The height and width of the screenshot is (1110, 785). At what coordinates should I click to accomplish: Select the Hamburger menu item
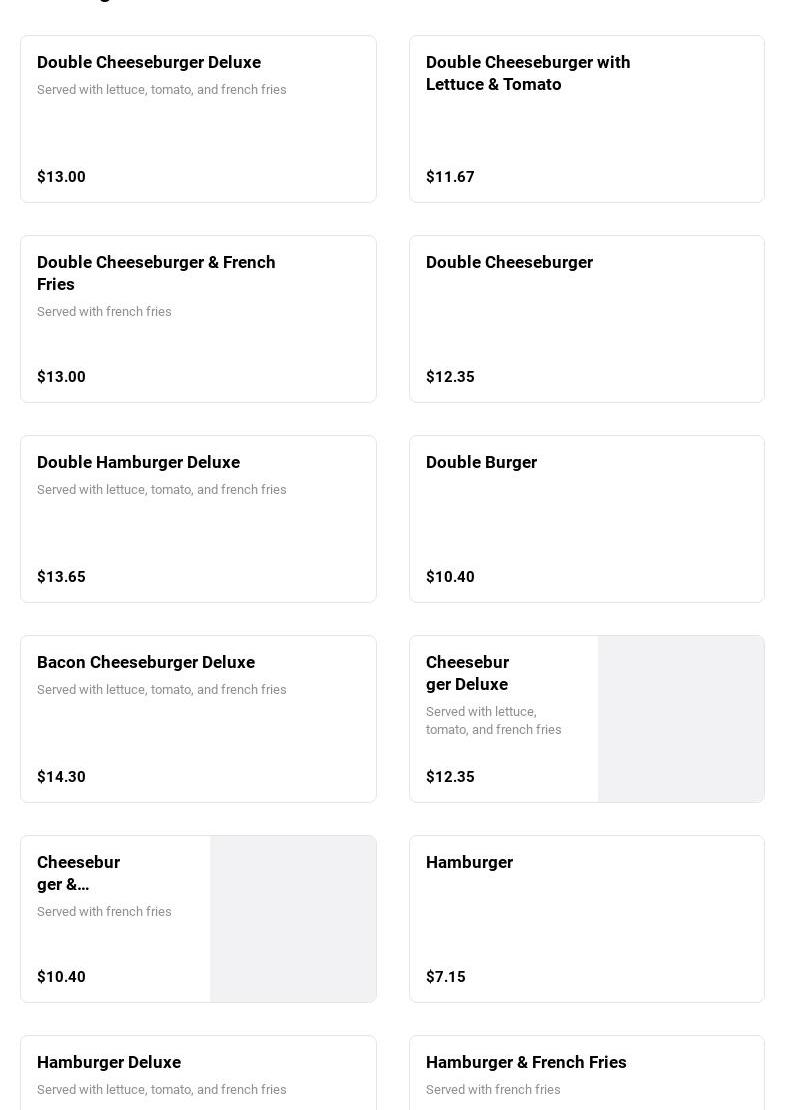tap(469, 862)
